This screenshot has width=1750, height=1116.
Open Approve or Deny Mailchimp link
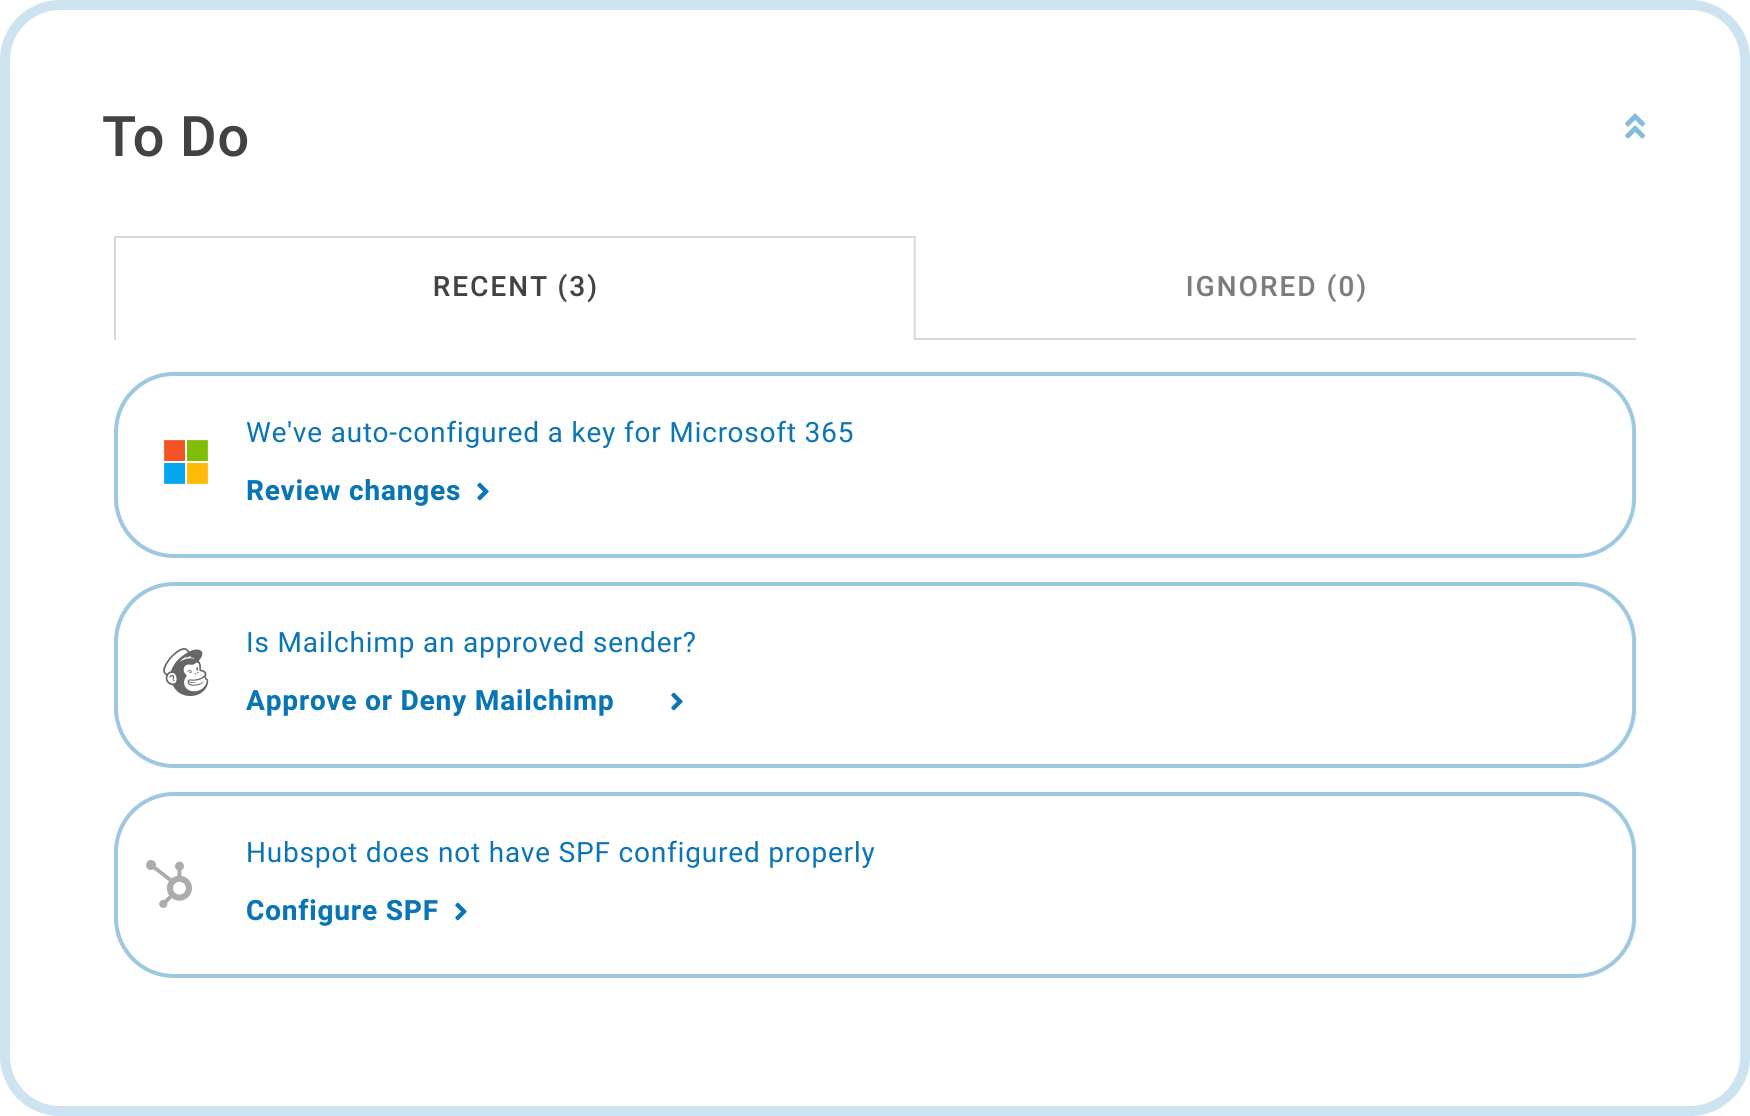429,701
